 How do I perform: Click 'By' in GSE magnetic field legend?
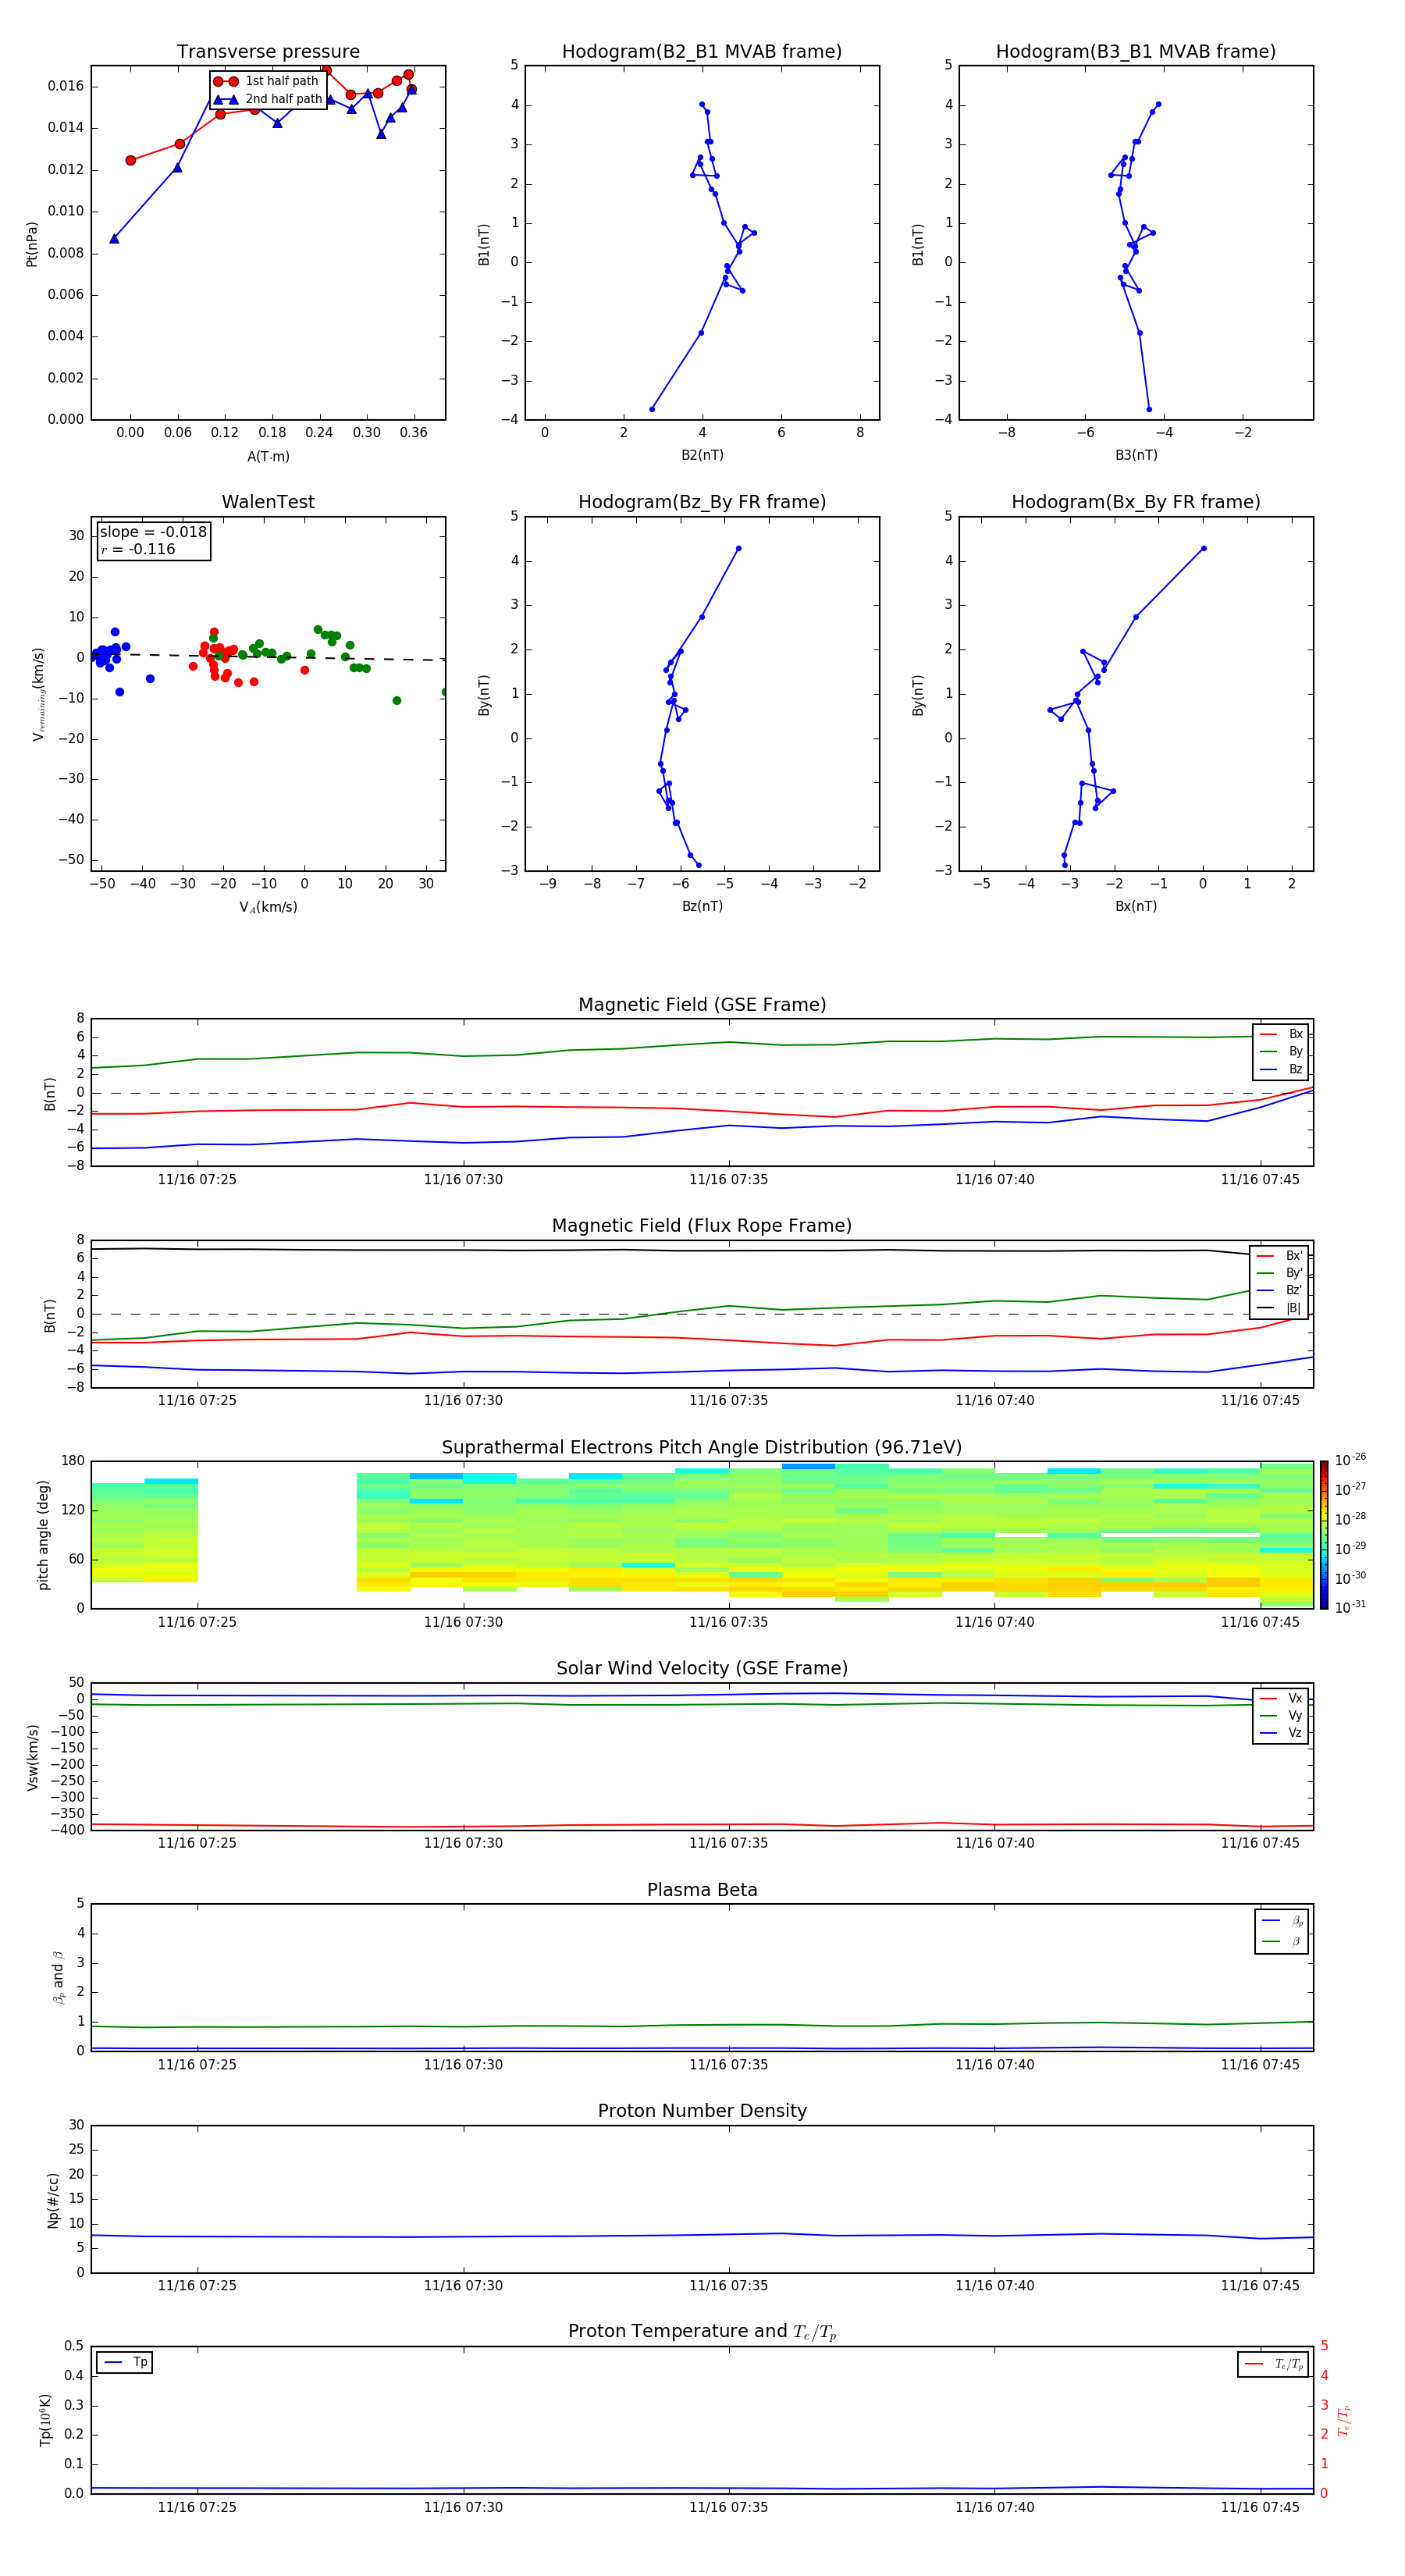(x=1295, y=1051)
